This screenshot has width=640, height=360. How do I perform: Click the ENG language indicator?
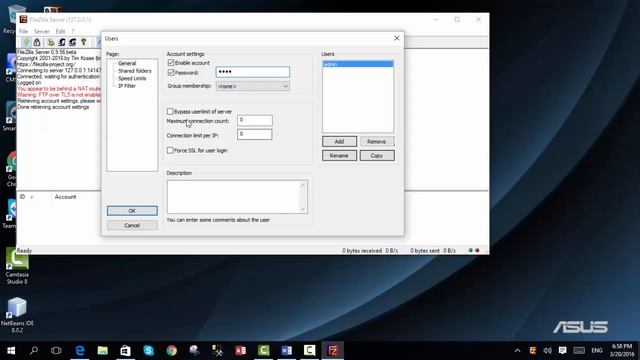tap(597, 351)
